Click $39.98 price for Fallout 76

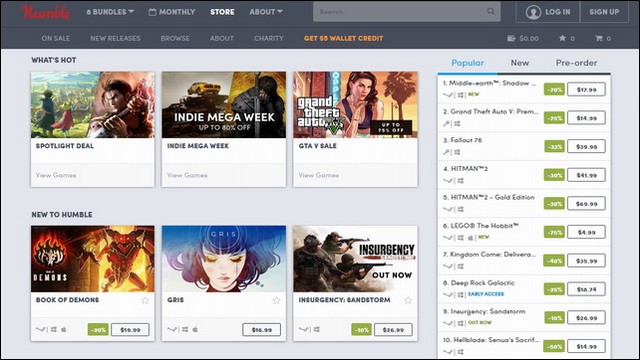pyautogui.click(x=586, y=147)
